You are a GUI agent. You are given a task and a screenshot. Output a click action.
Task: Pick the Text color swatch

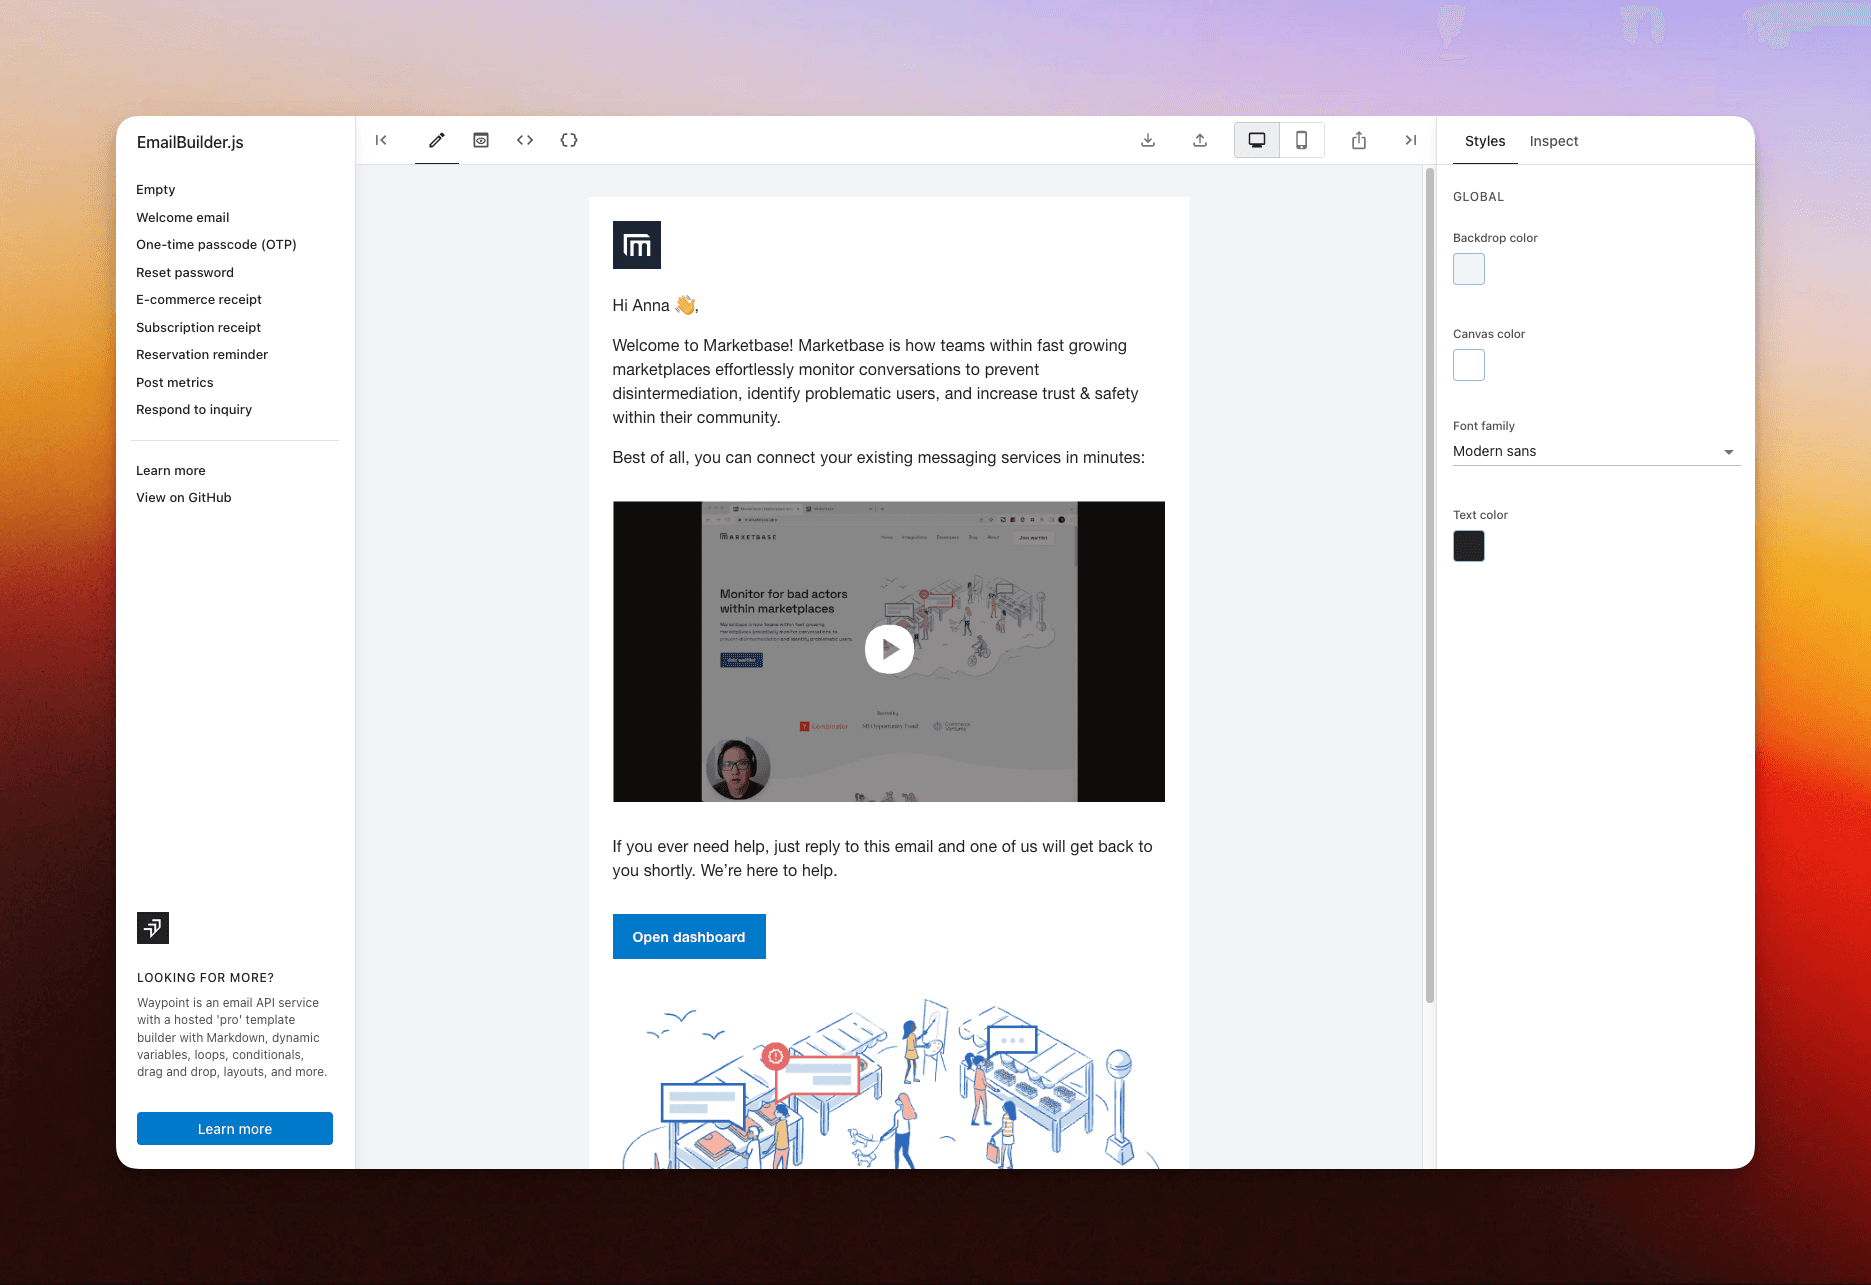[x=1469, y=546]
